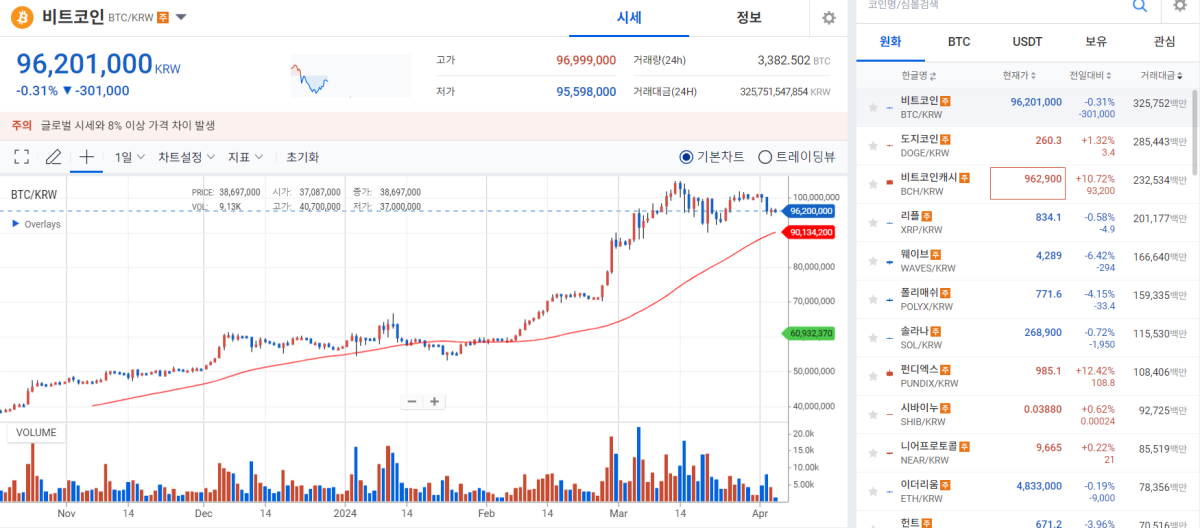Toggle favorite star for 리플

pyautogui.click(x=873, y=222)
